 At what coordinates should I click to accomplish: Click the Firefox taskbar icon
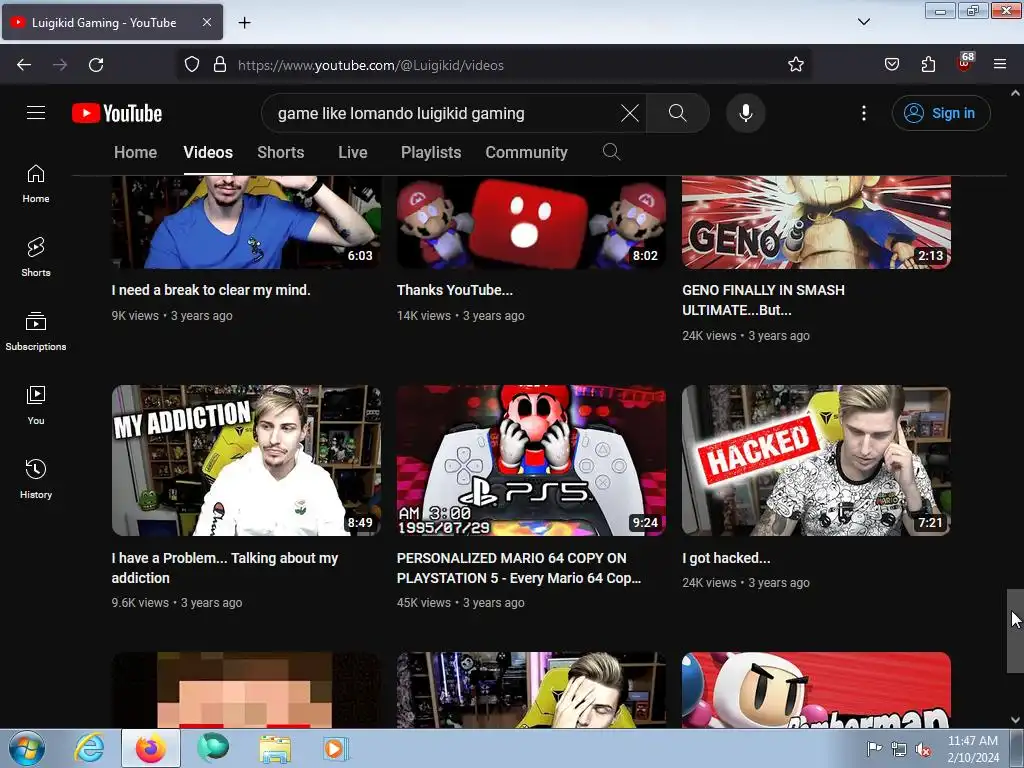151,748
